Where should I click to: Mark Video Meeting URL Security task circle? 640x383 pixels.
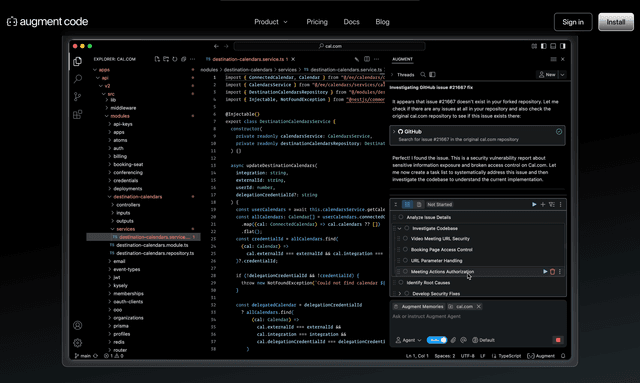point(405,238)
